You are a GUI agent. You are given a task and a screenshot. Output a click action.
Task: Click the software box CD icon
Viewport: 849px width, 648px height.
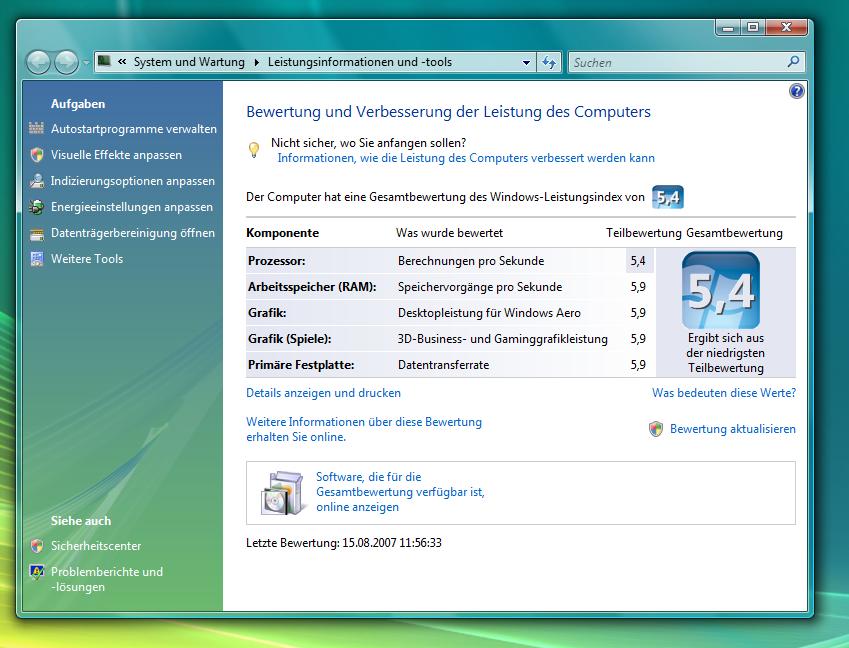[x=282, y=493]
